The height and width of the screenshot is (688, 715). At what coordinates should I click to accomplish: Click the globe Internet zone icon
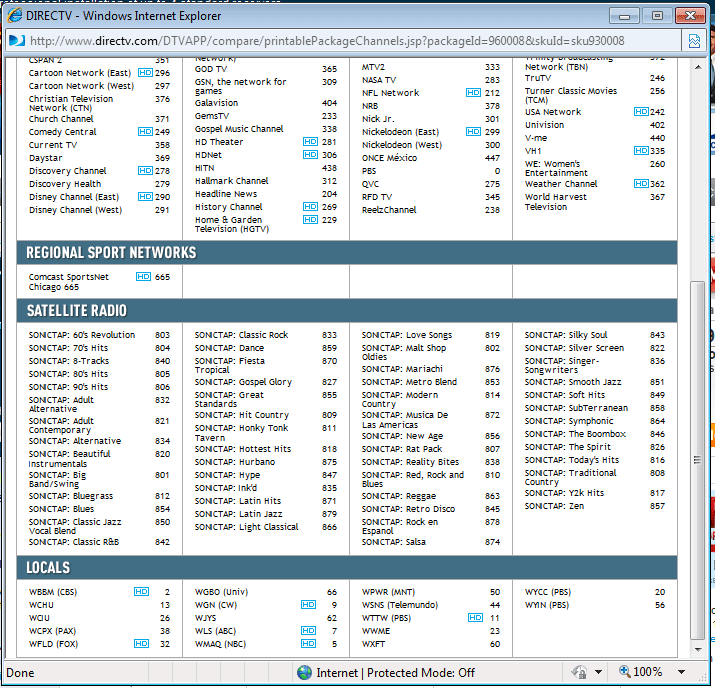[x=304, y=672]
